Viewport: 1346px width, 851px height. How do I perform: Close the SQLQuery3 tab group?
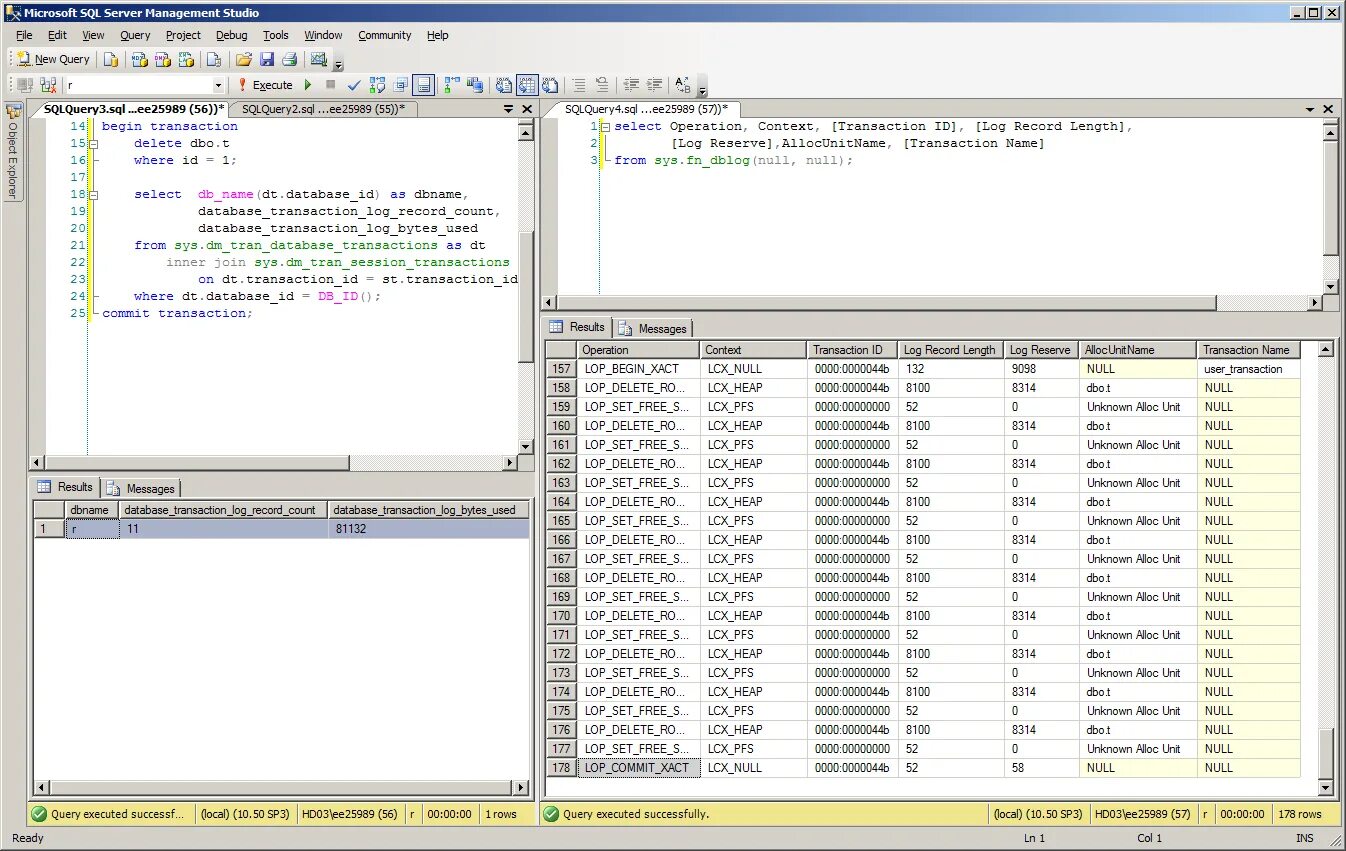click(x=526, y=109)
